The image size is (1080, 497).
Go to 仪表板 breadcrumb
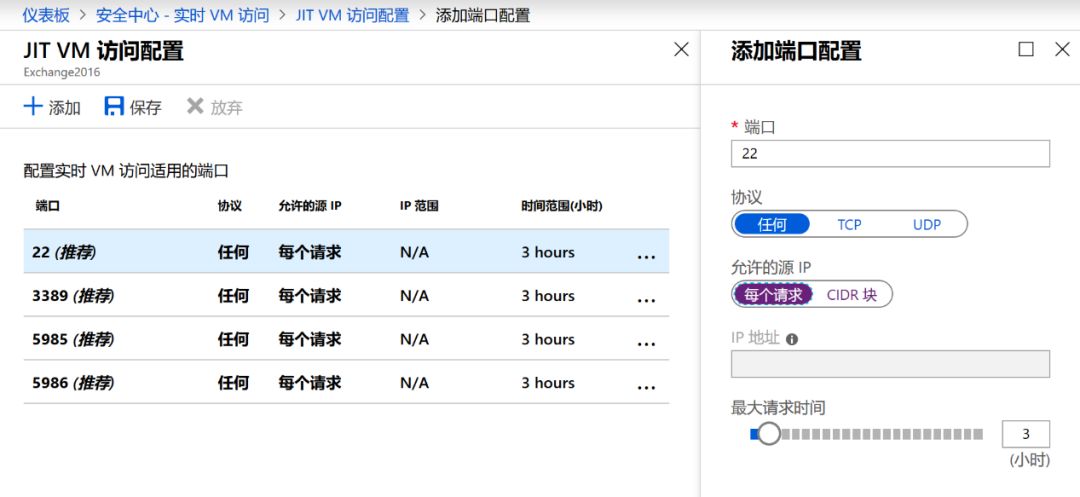pyautogui.click(x=46, y=15)
